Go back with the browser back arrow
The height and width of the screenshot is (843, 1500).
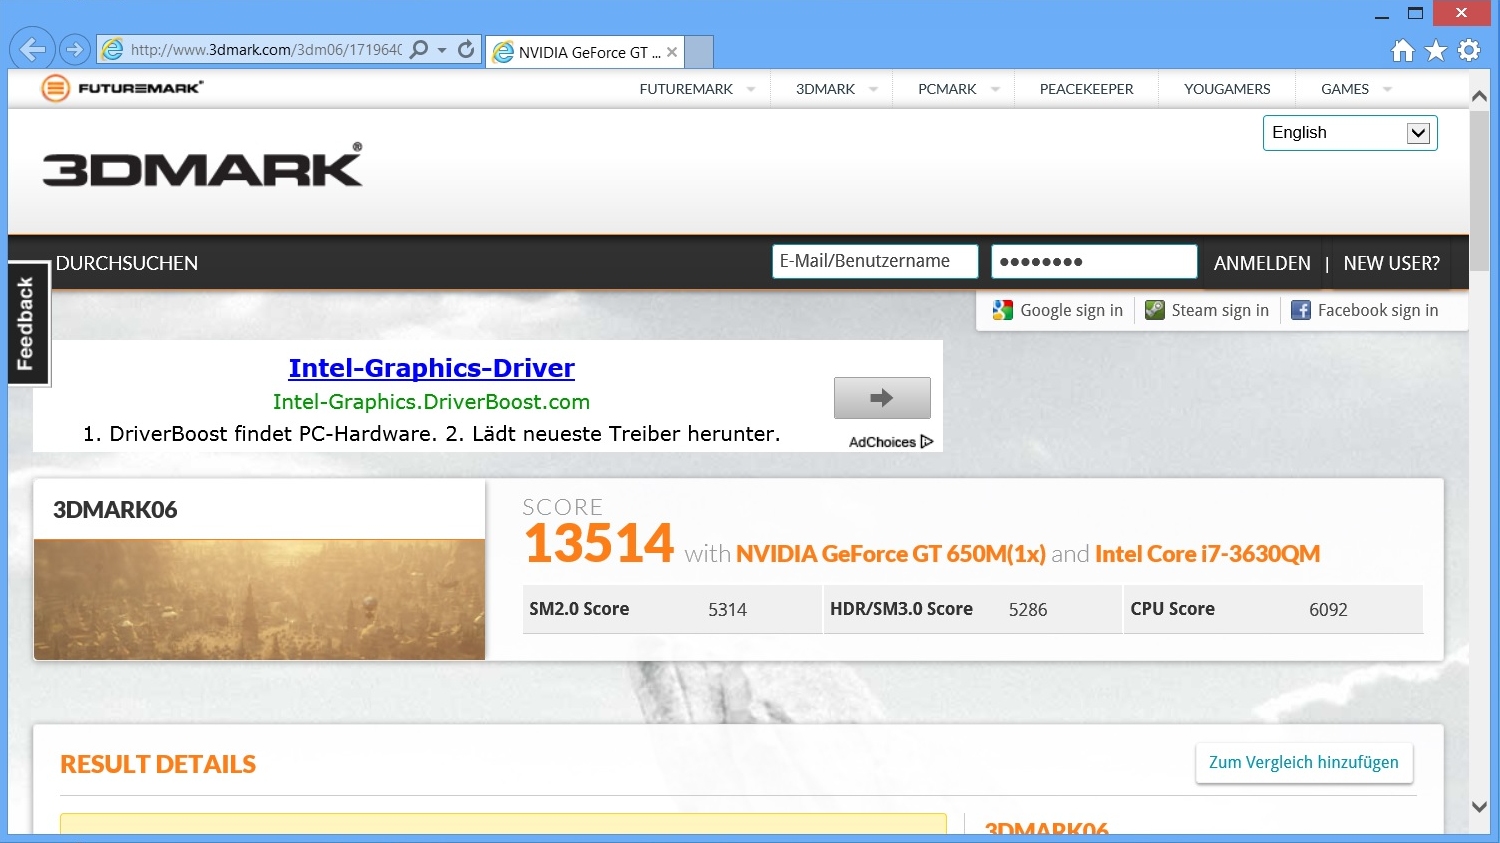coord(32,48)
